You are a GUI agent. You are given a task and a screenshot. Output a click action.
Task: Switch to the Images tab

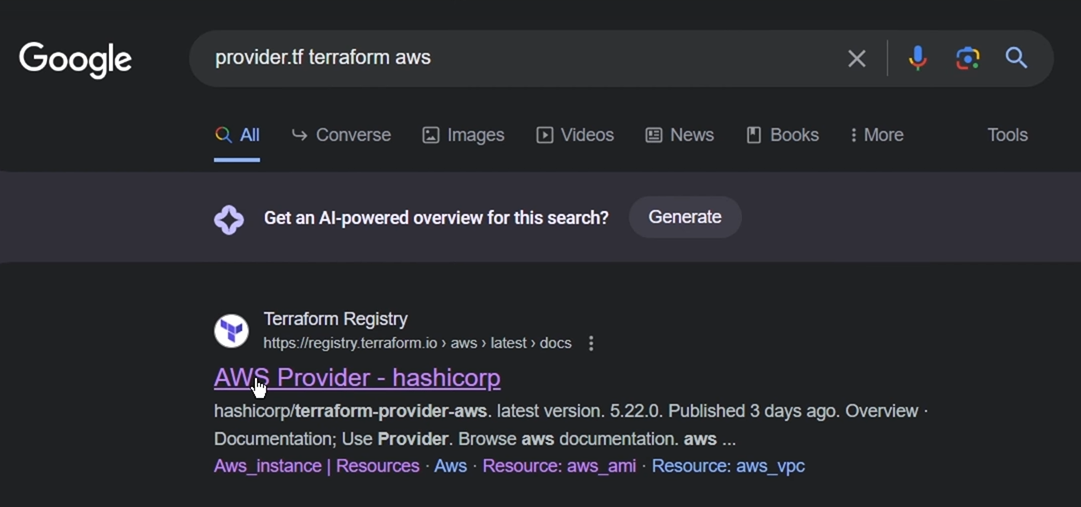[463, 135]
